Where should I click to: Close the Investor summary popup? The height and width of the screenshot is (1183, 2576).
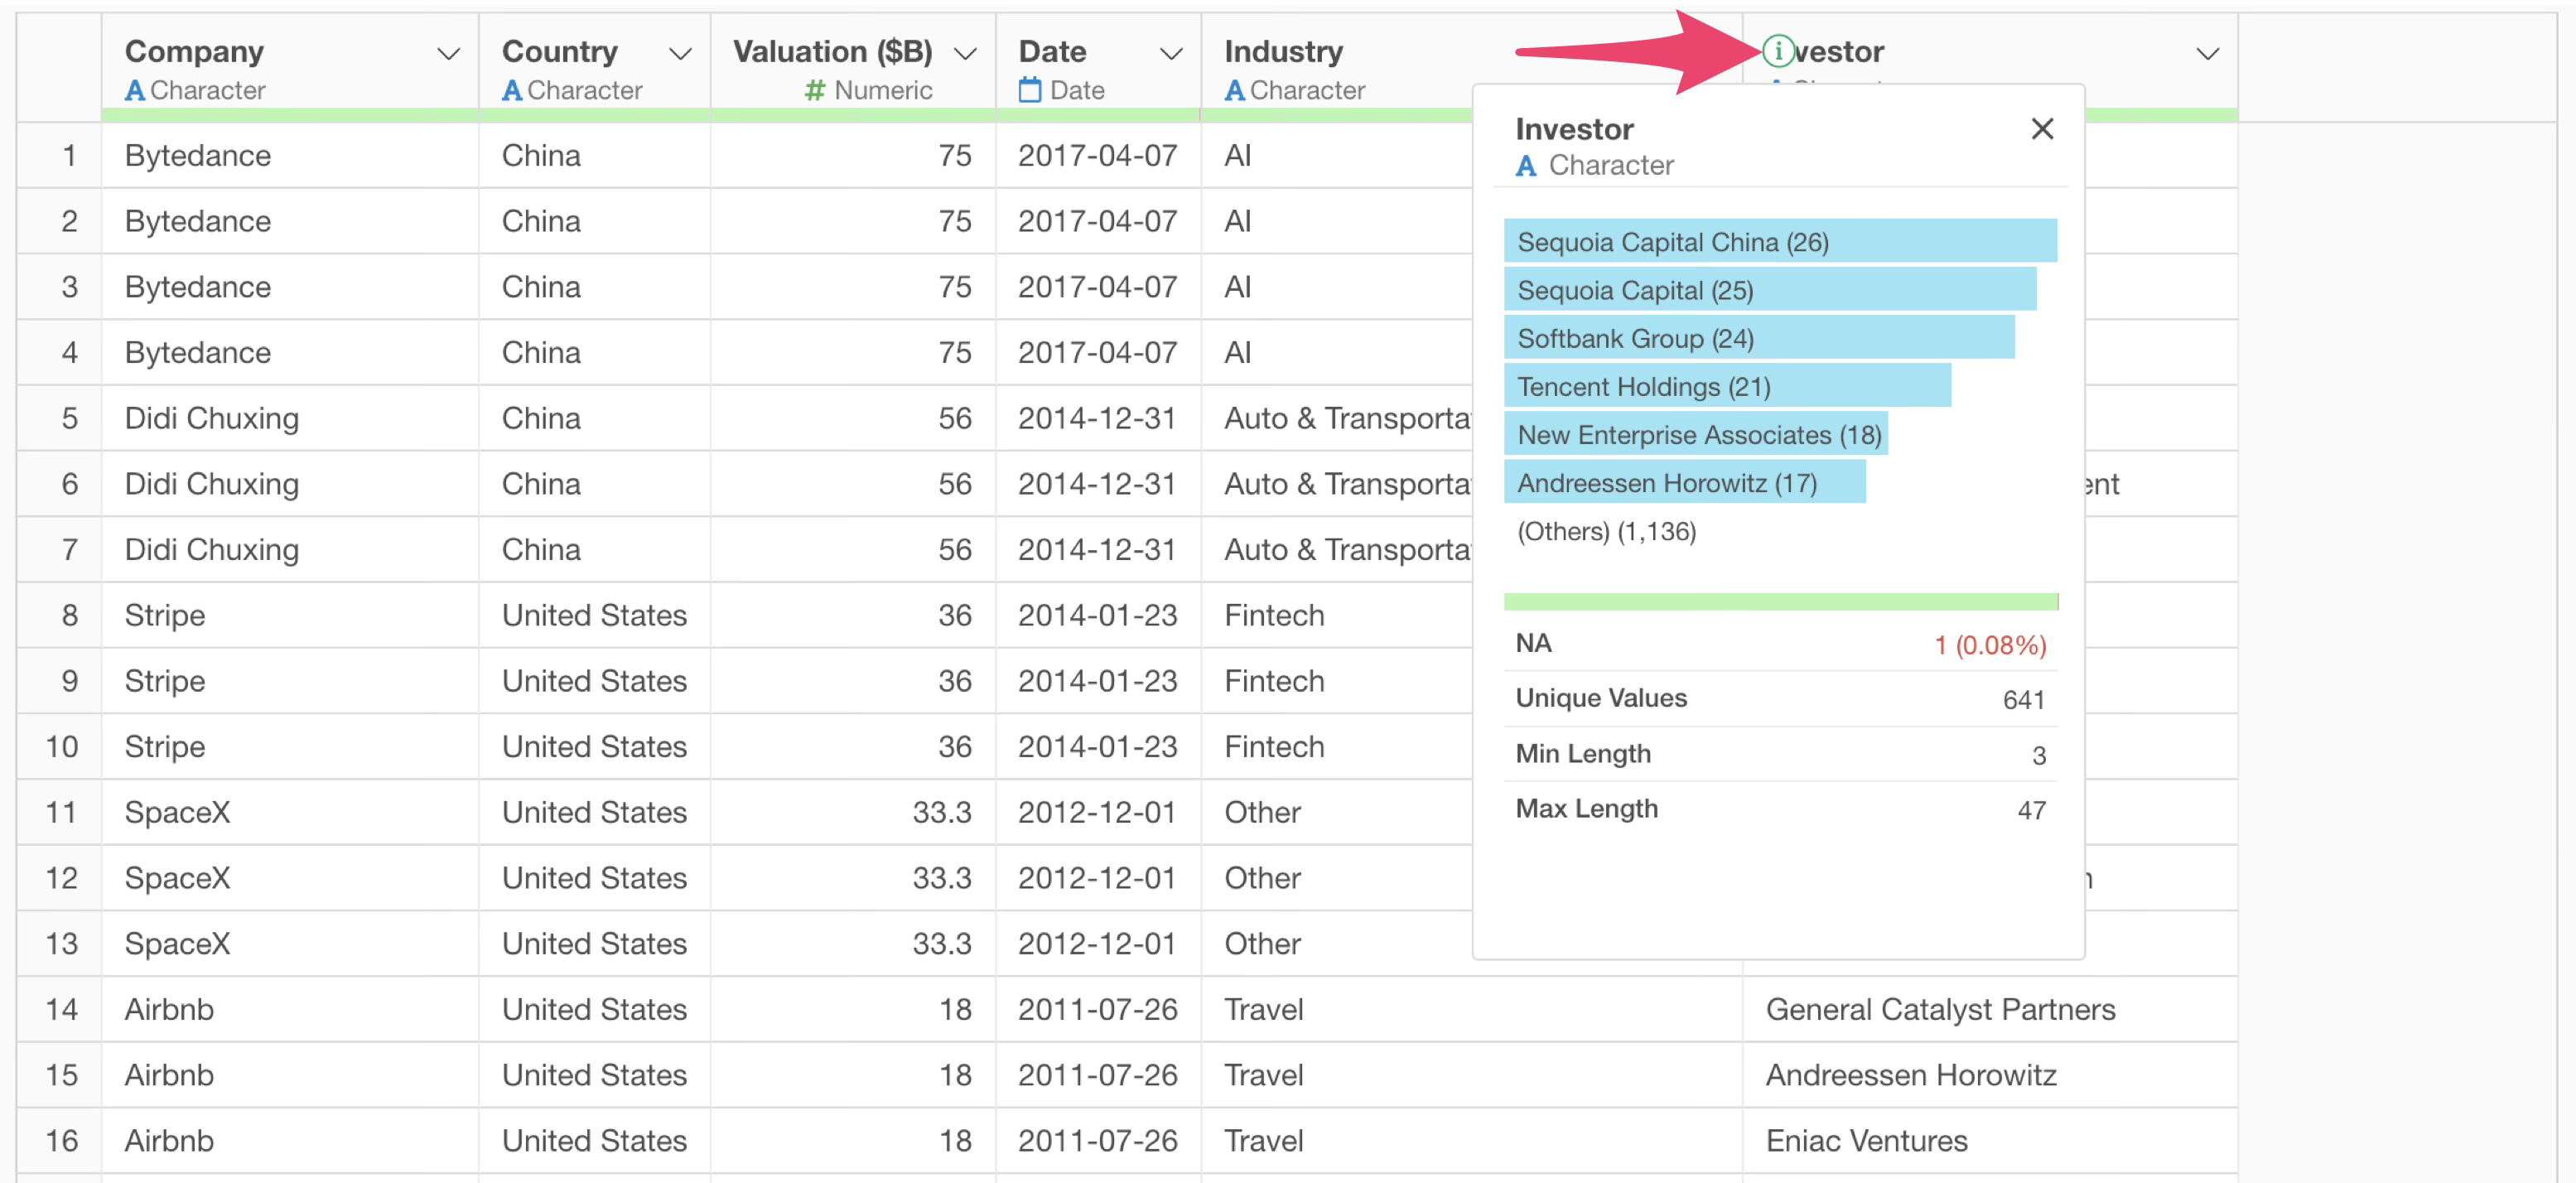point(2042,129)
